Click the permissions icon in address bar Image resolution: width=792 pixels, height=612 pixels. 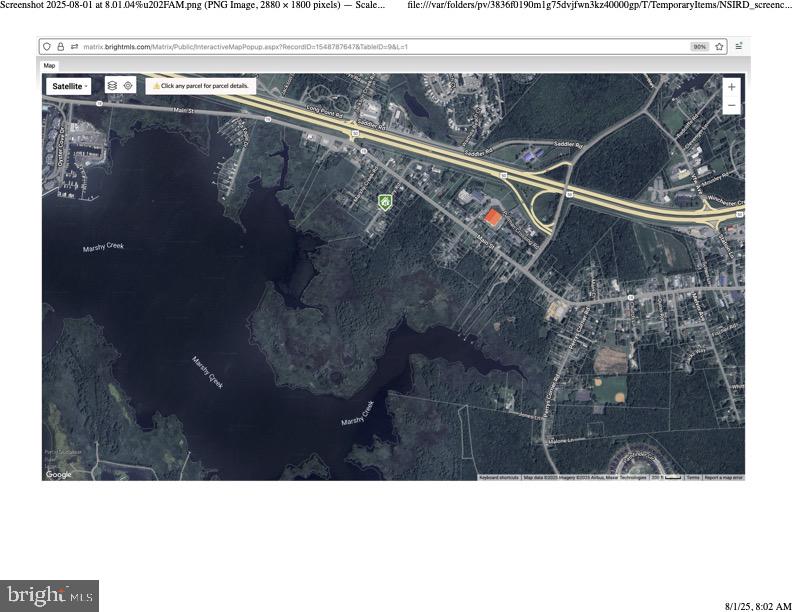click(x=74, y=47)
